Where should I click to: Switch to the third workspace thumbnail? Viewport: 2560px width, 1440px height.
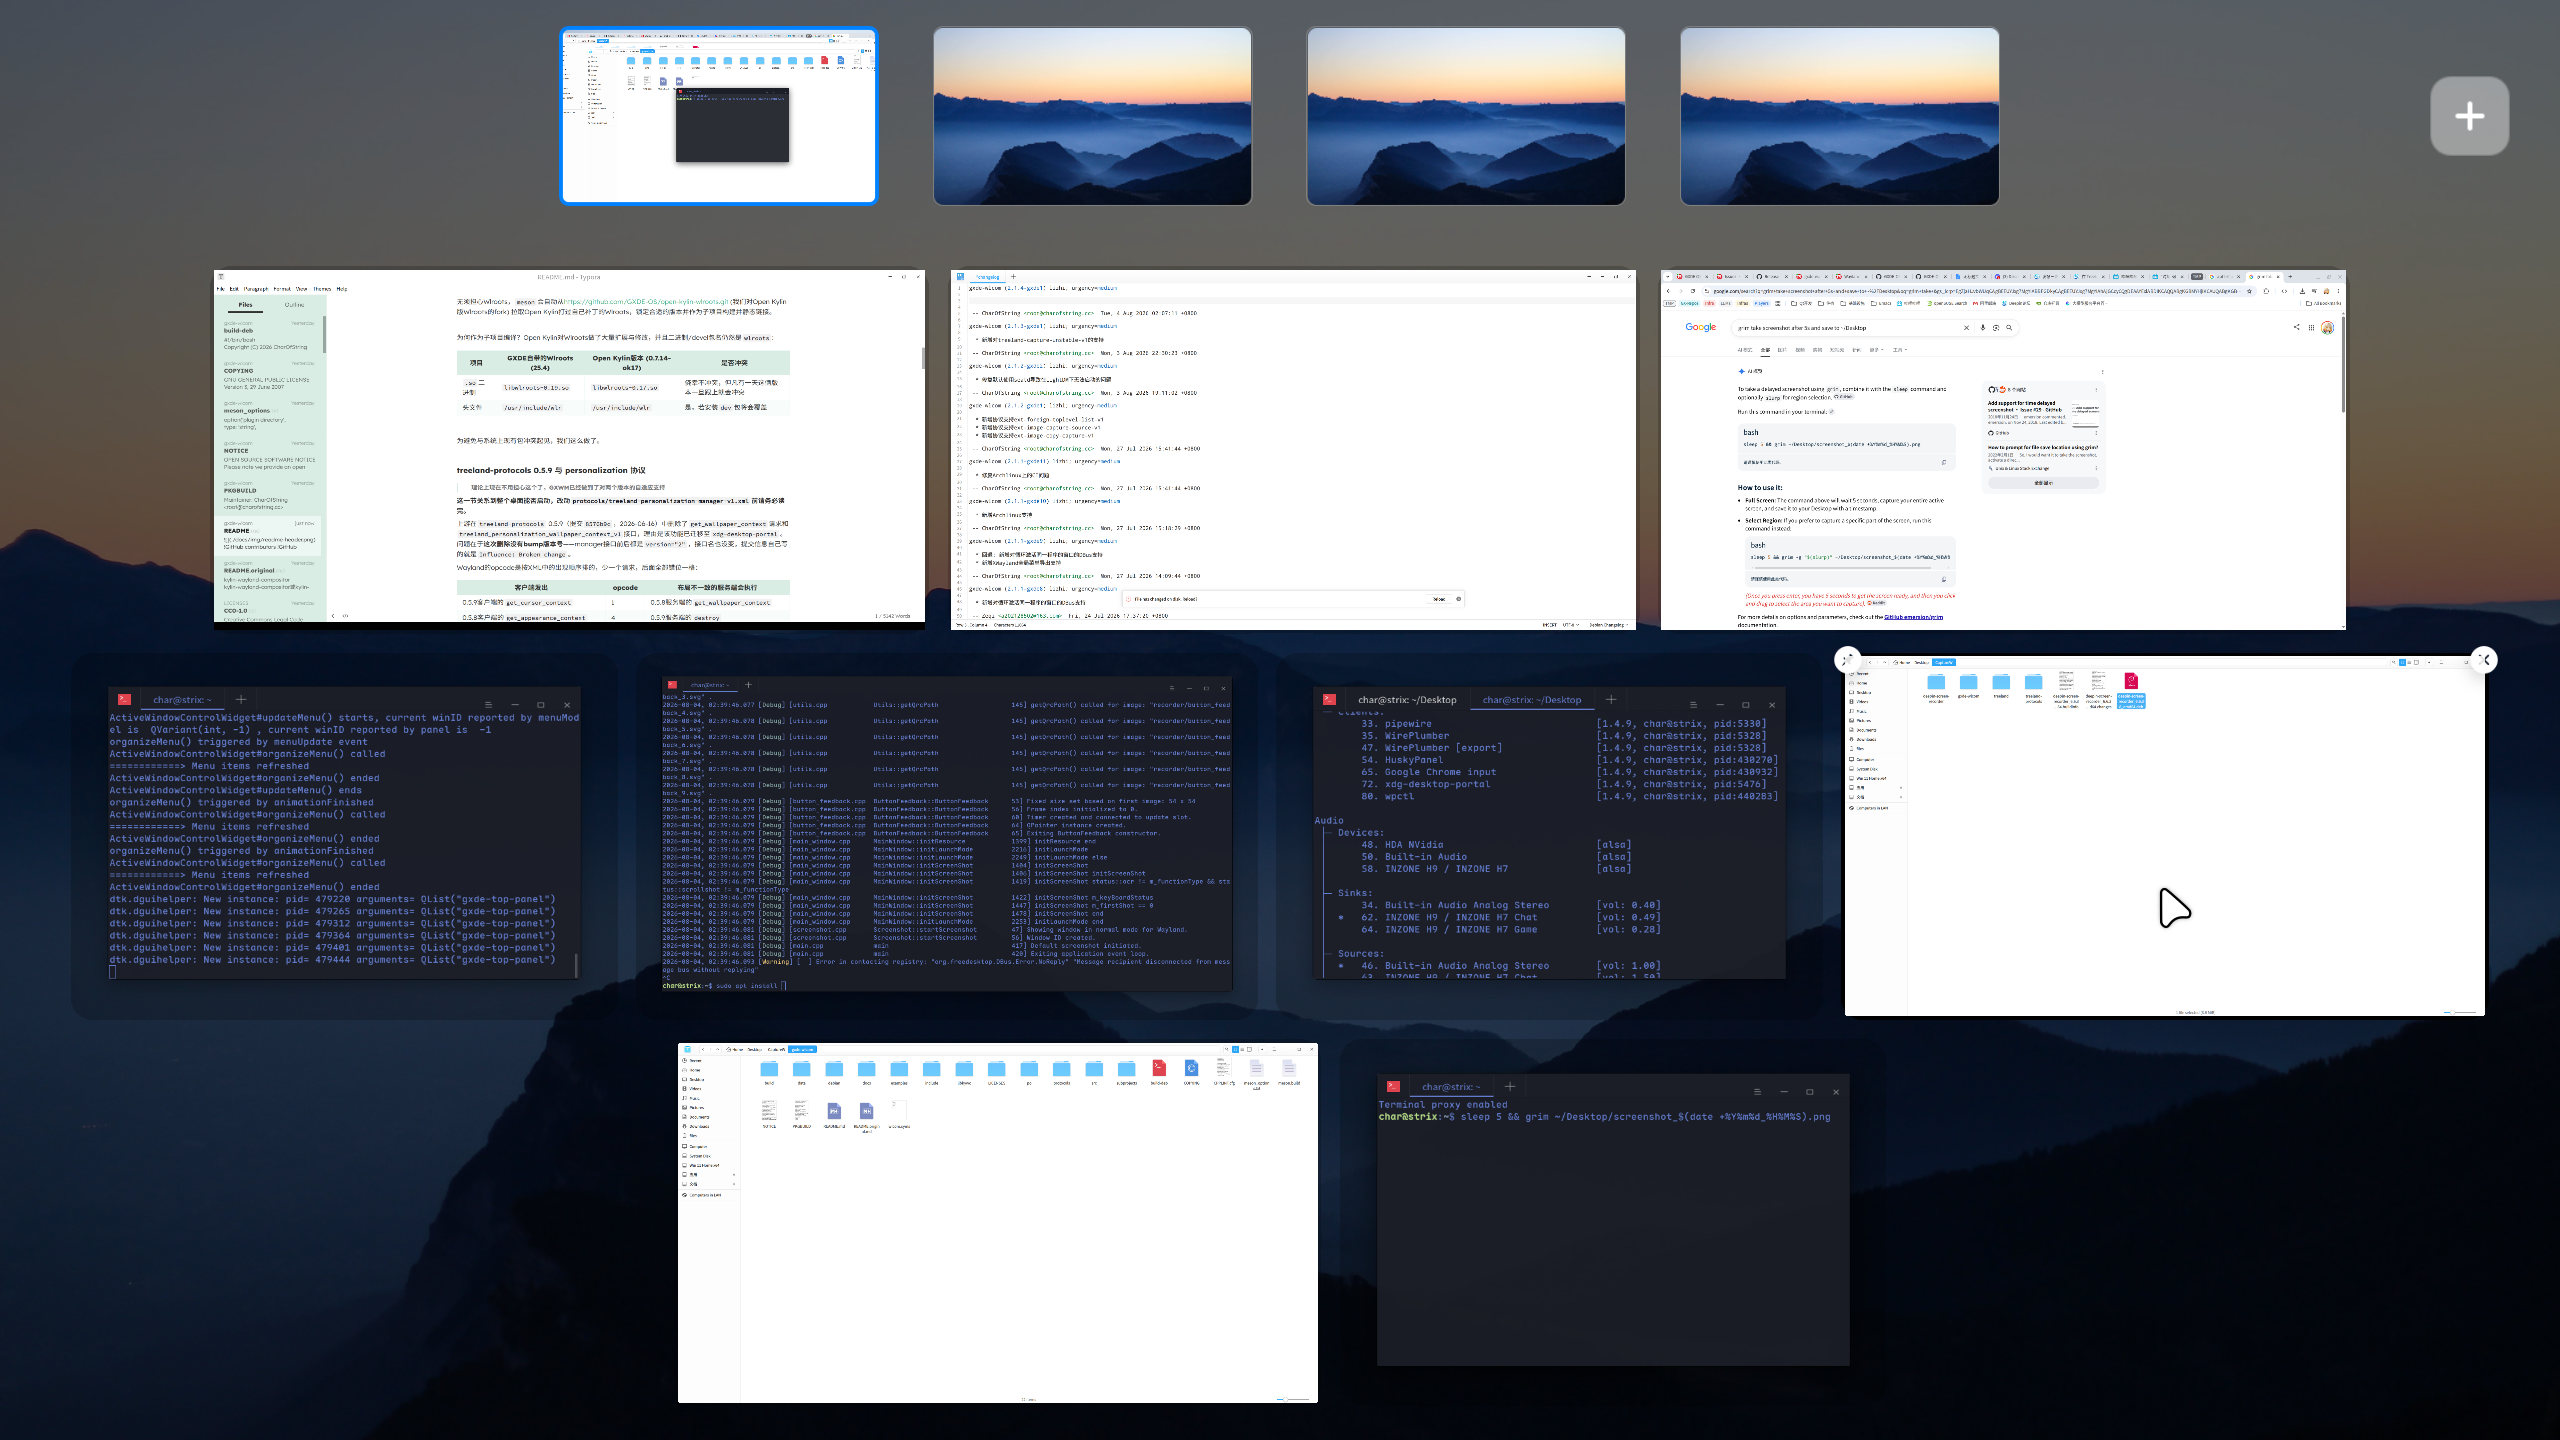[x=1465, y=116]
